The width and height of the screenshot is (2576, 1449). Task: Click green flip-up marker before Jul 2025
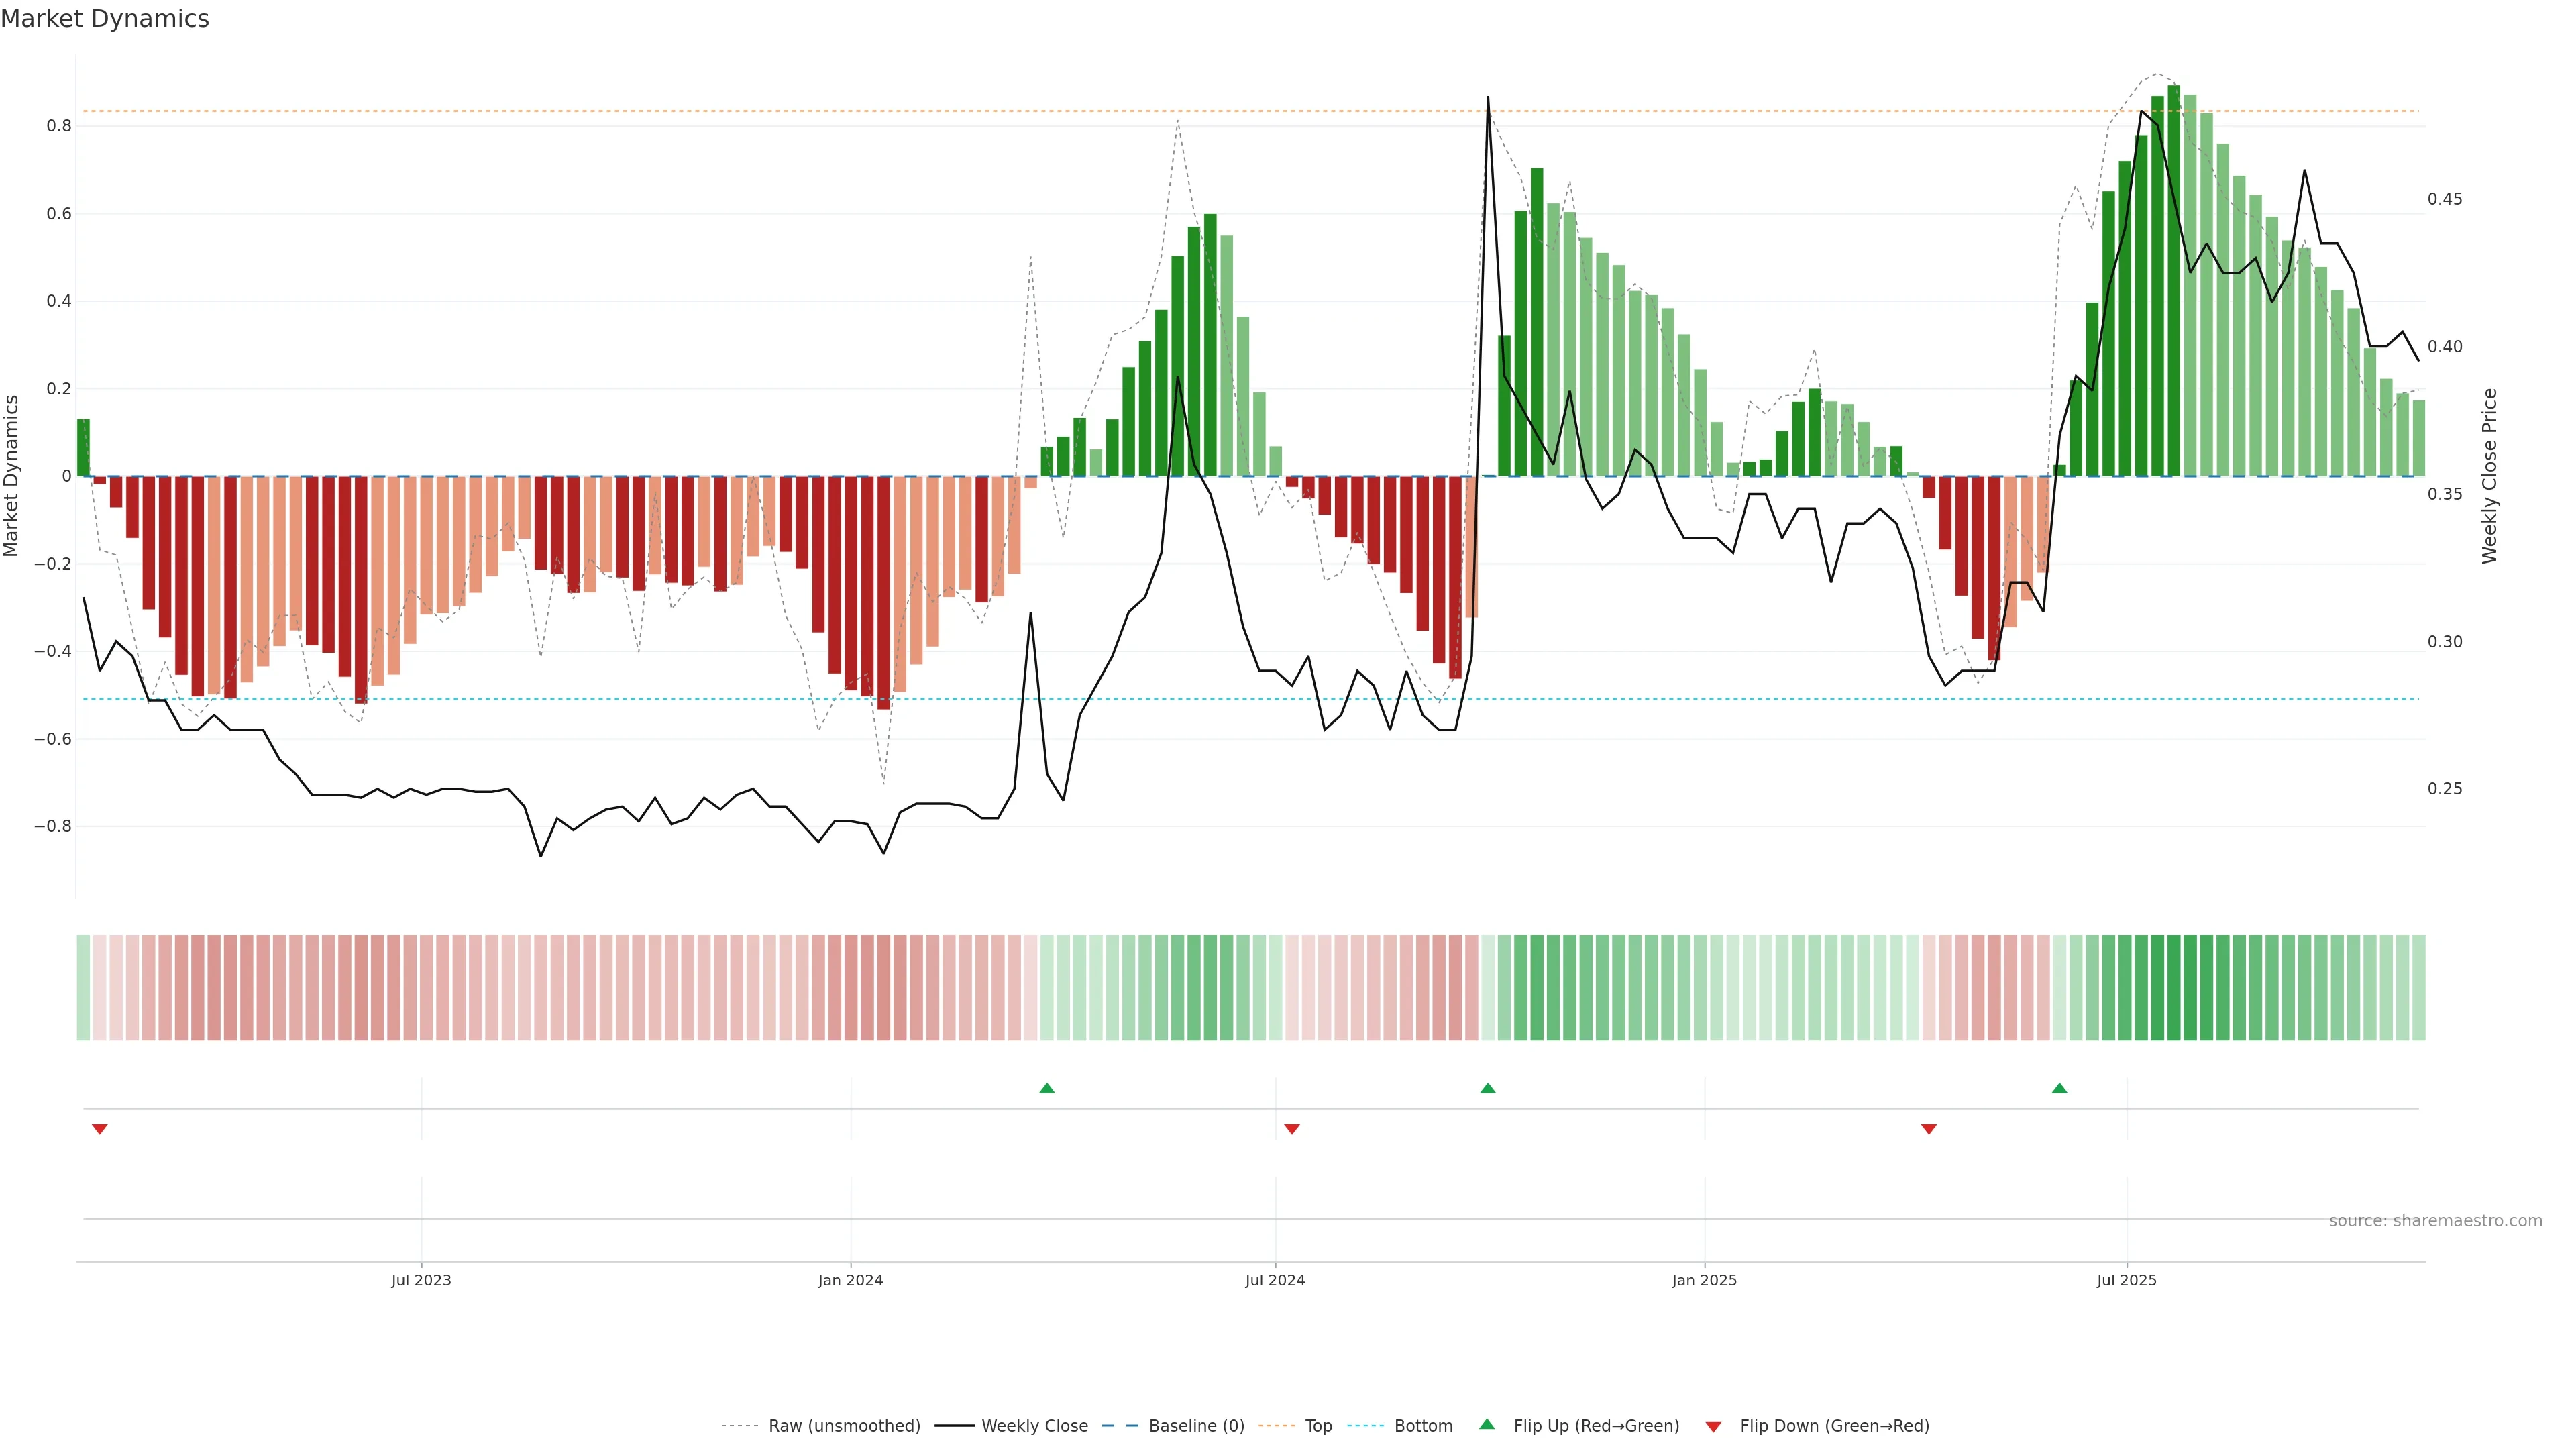tap(2059, 1088)
